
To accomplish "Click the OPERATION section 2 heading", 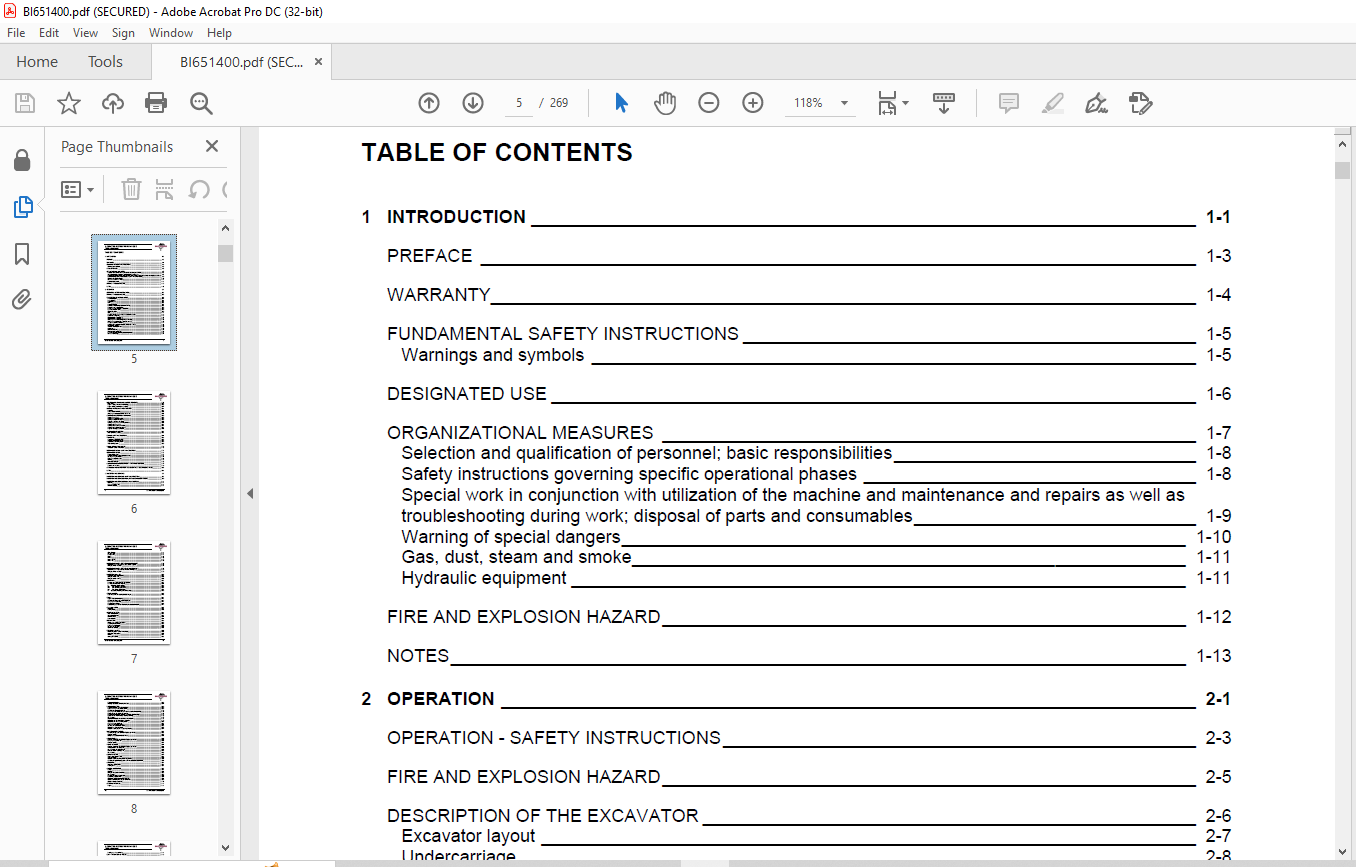I will pyautogui.click(x=796, y=699).
